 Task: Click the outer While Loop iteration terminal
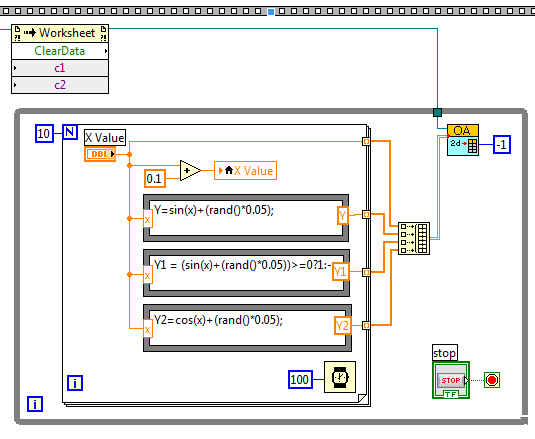(x=35, y=404)
